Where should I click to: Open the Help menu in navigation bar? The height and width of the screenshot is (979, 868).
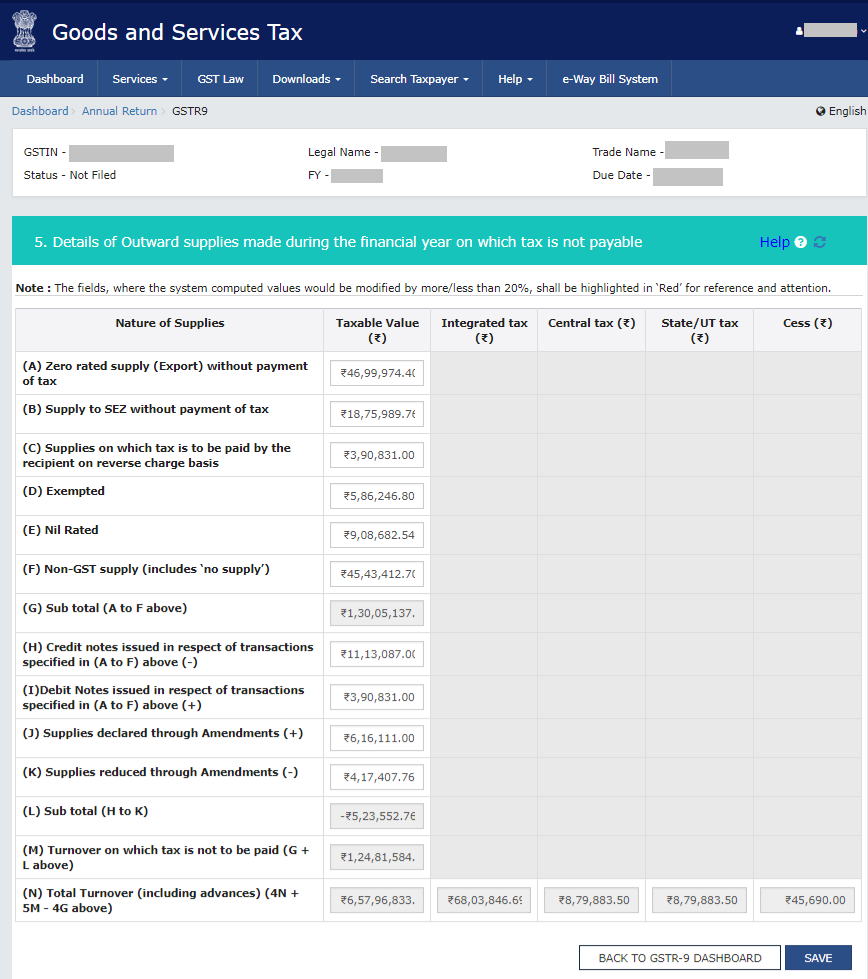(515, 79)
